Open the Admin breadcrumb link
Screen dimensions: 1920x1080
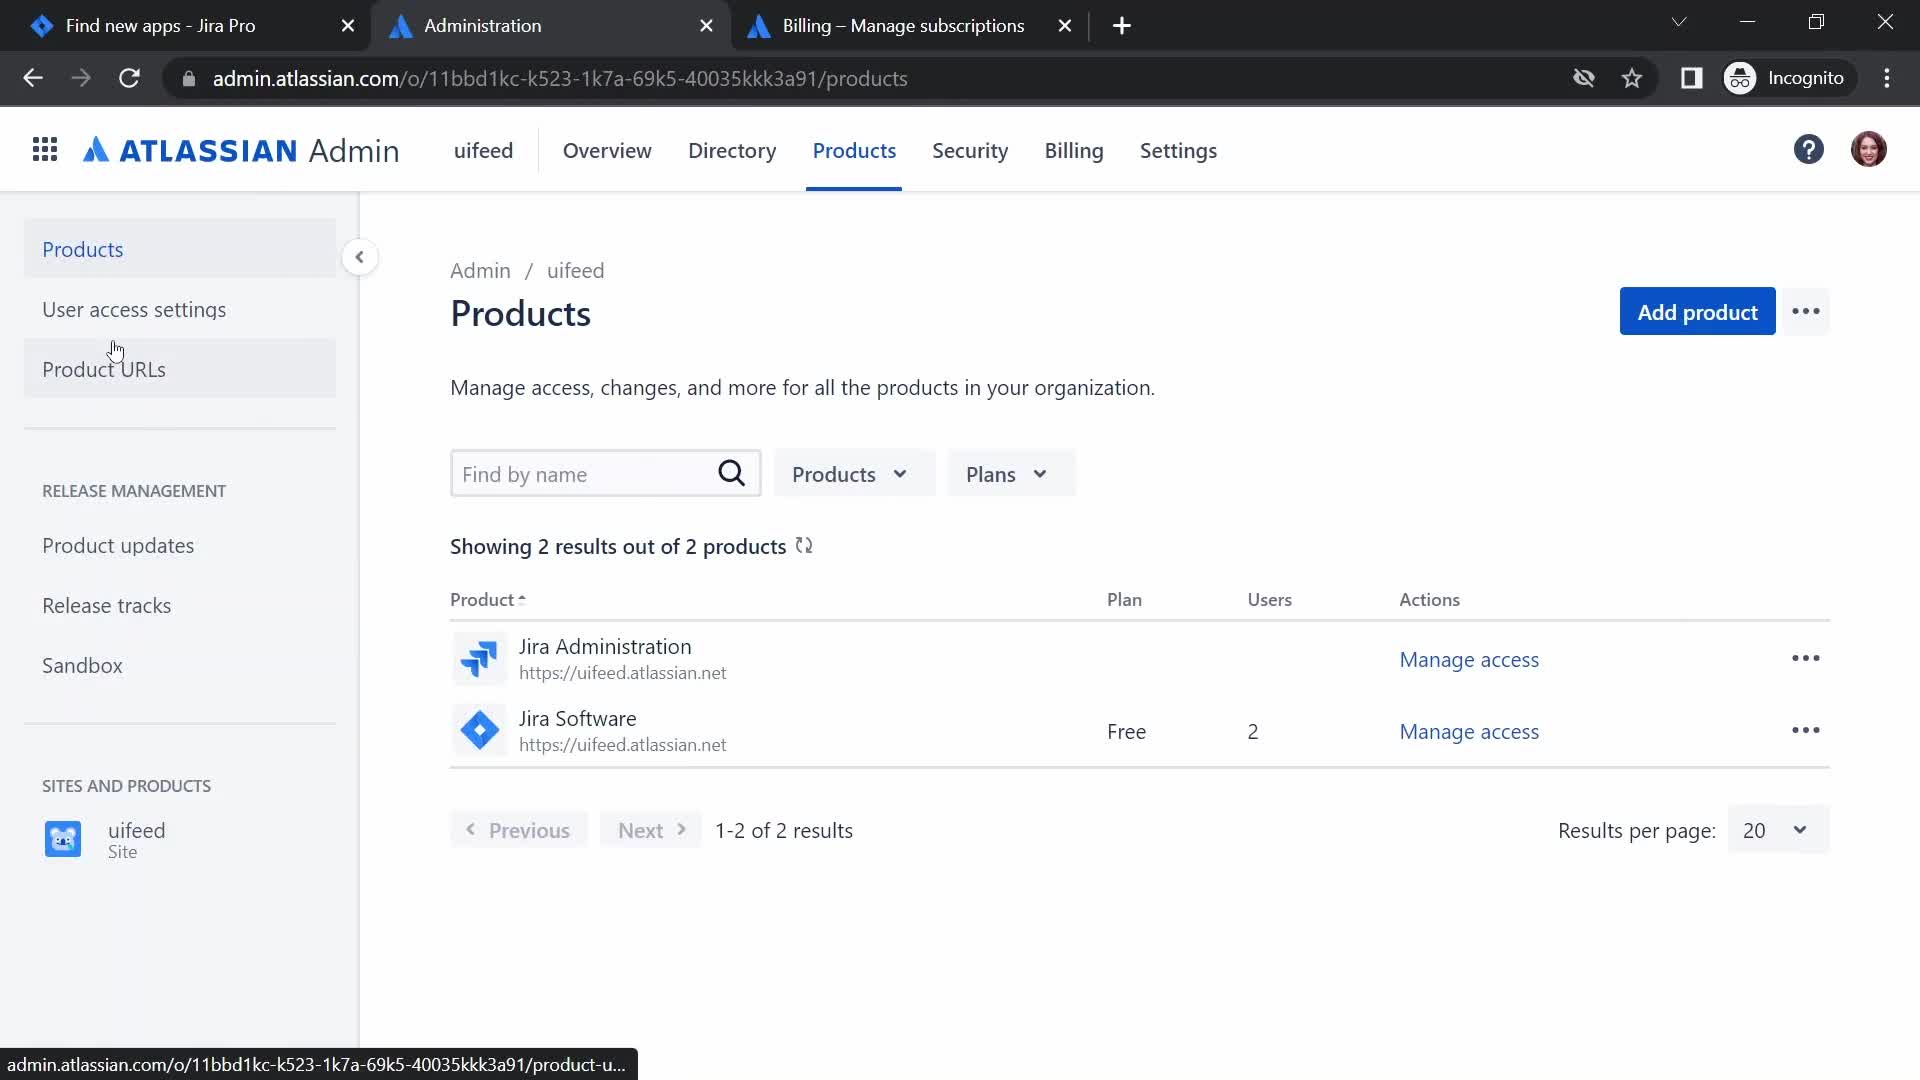pos(480,271)
